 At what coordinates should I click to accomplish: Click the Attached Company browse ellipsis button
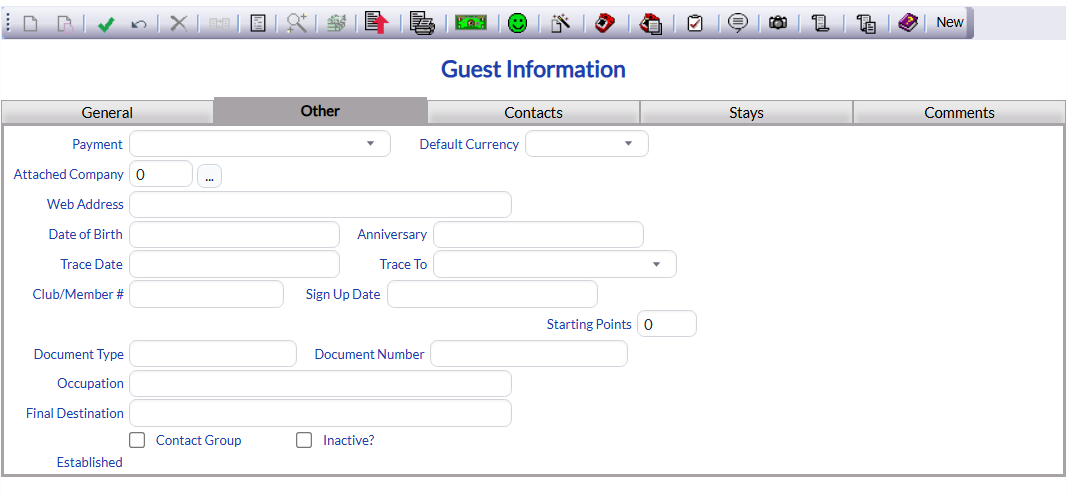(x=210, y=176)
